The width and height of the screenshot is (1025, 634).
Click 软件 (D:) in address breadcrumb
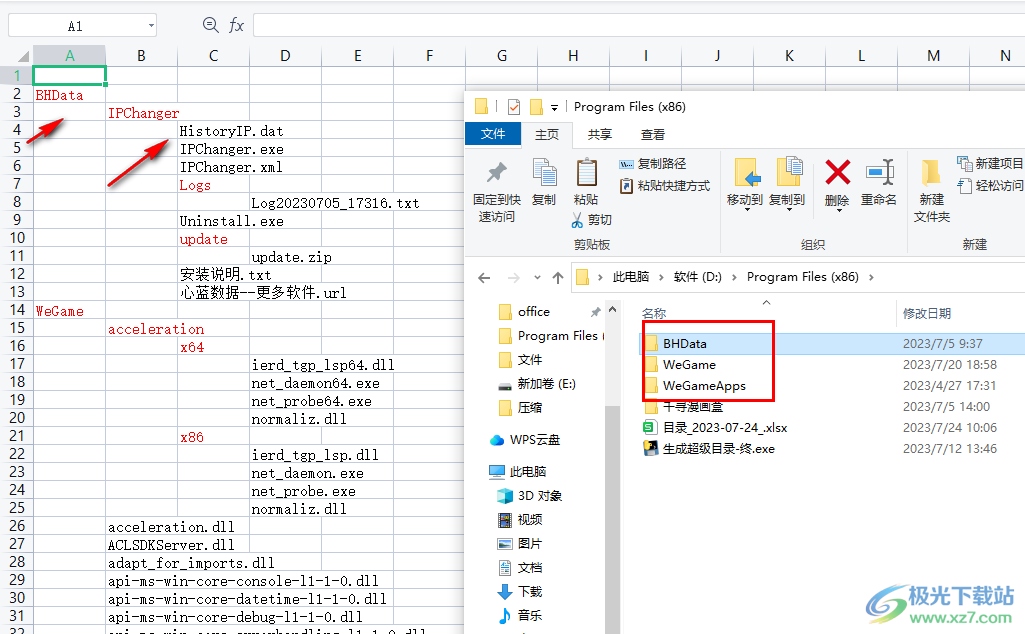click(x=697, y=276)
